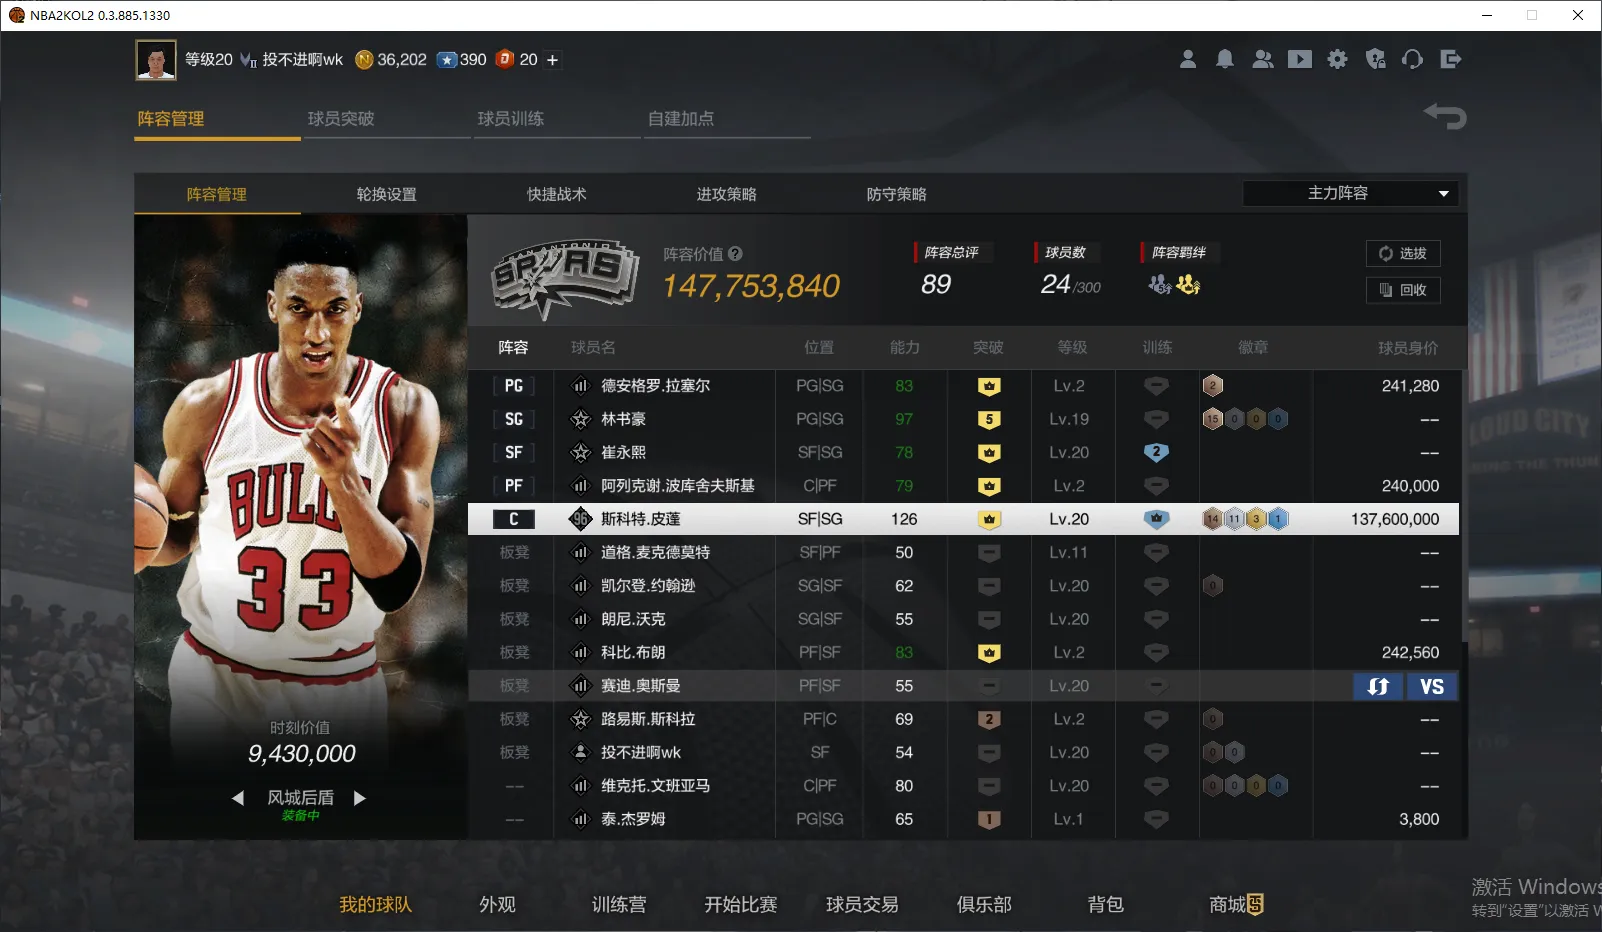Select the 阵容管理 sub-tab

pyautogui.click(x=217, y=194)
